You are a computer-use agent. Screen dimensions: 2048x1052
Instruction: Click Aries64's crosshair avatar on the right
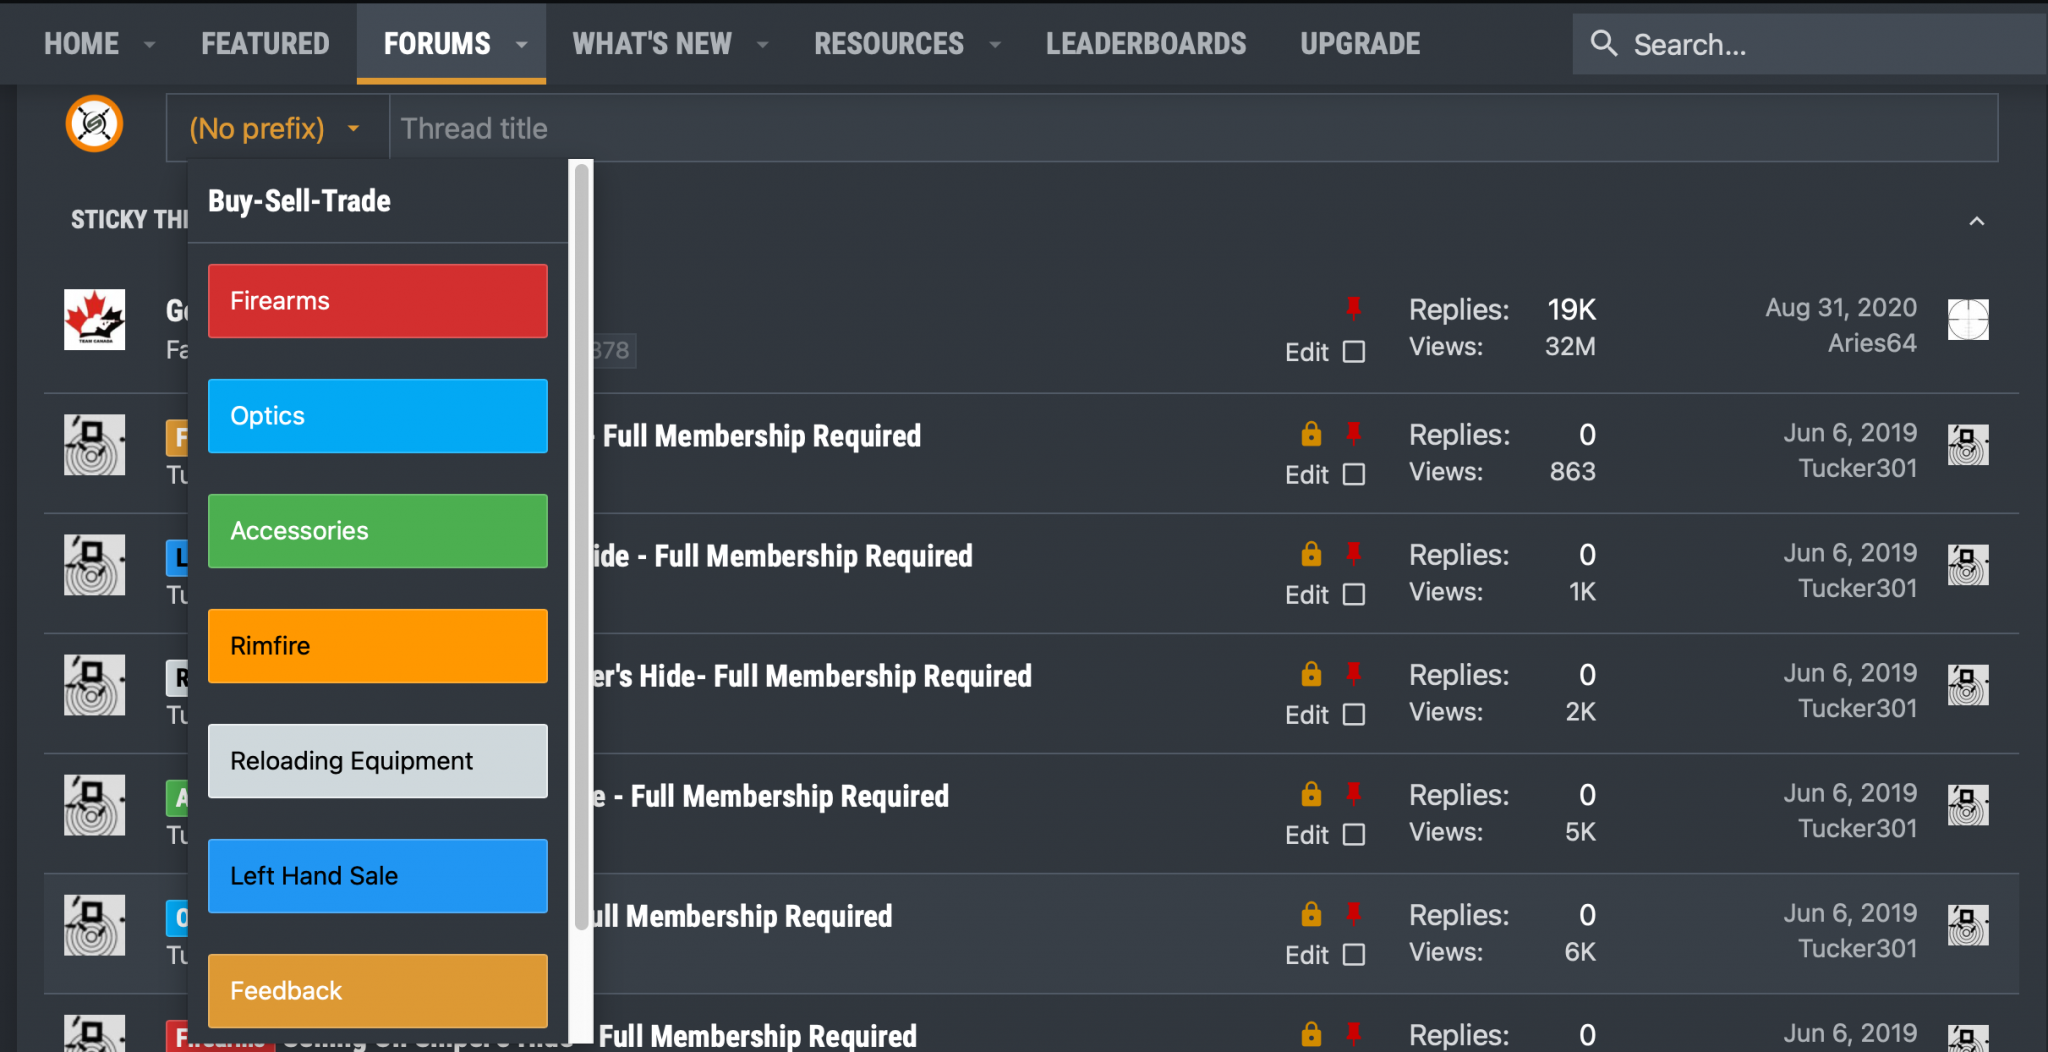coord(1967,320)
